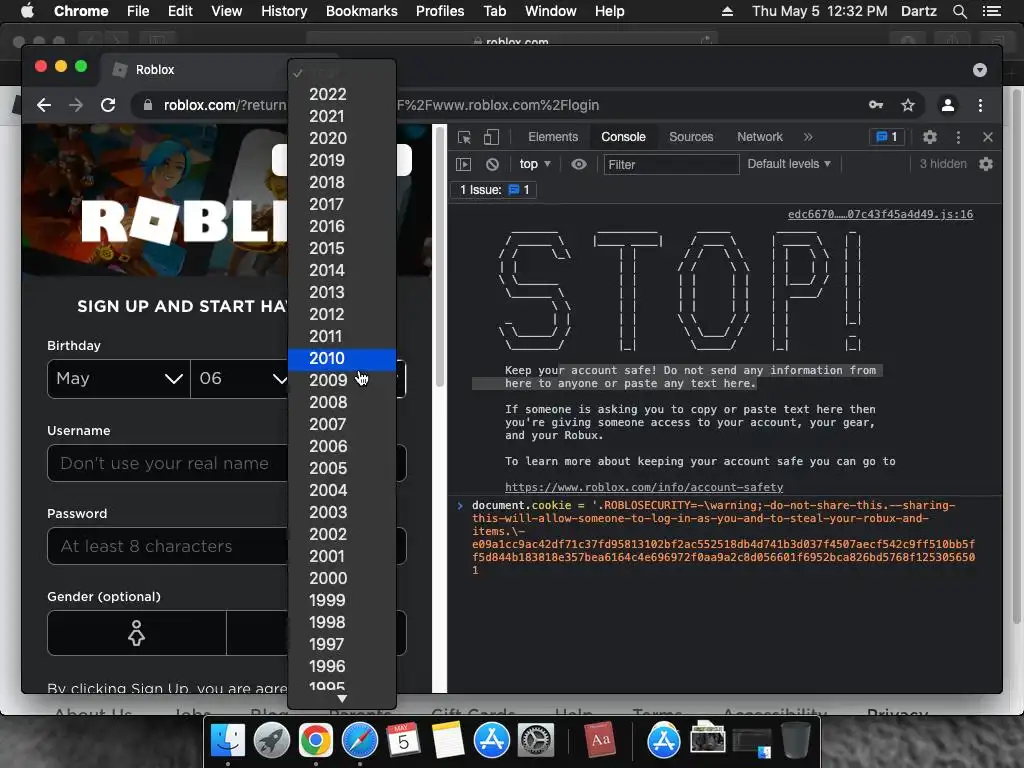Open Spotlight search in menu bar
Image resolution: width=1024 pixels, height=768 pixels.
point(959,11)
